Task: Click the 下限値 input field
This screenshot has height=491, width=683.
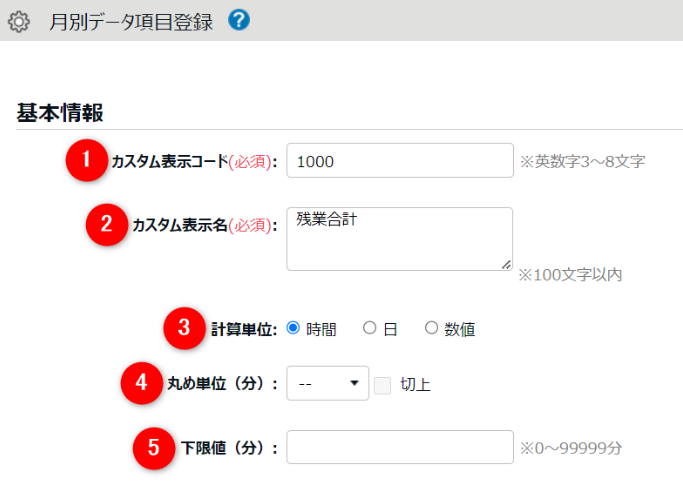Action: tap(399, 447)
